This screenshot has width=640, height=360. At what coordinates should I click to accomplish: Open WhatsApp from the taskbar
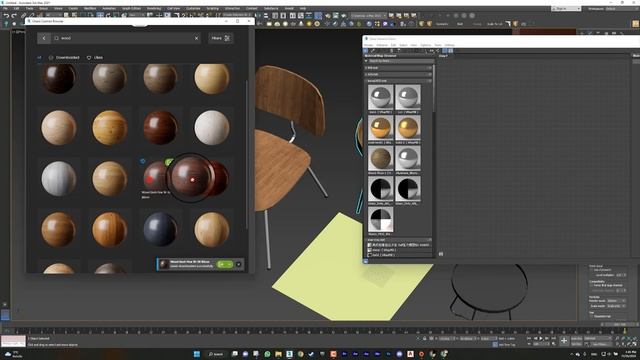pyautogui.click(x=267, y=354)
